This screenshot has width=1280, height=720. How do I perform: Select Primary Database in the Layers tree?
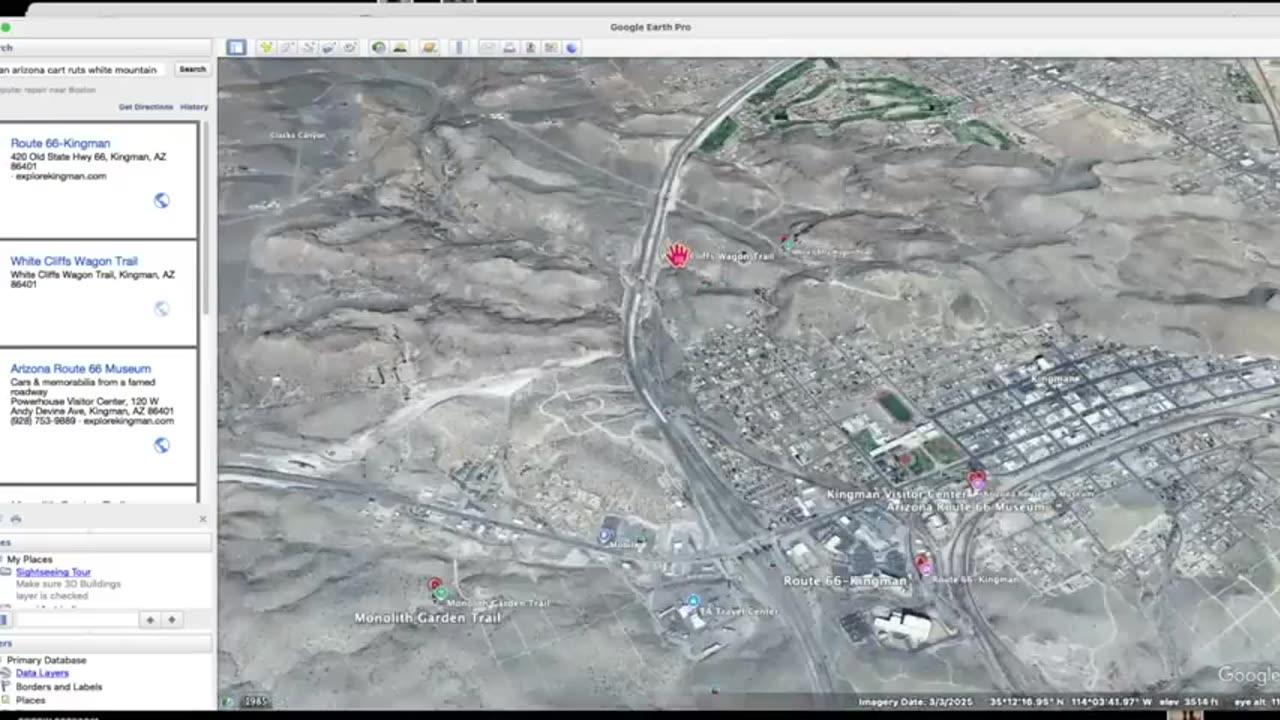pos(46,660)
